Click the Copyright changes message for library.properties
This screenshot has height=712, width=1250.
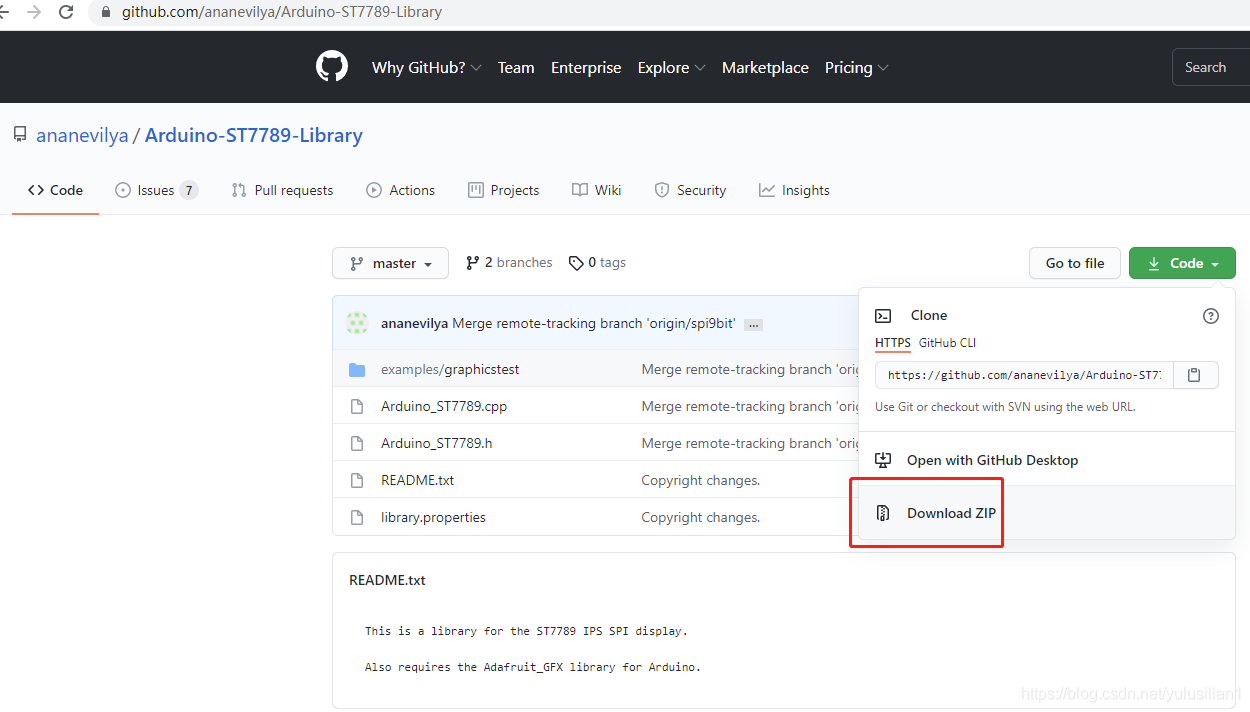click(x=700, y=517)
